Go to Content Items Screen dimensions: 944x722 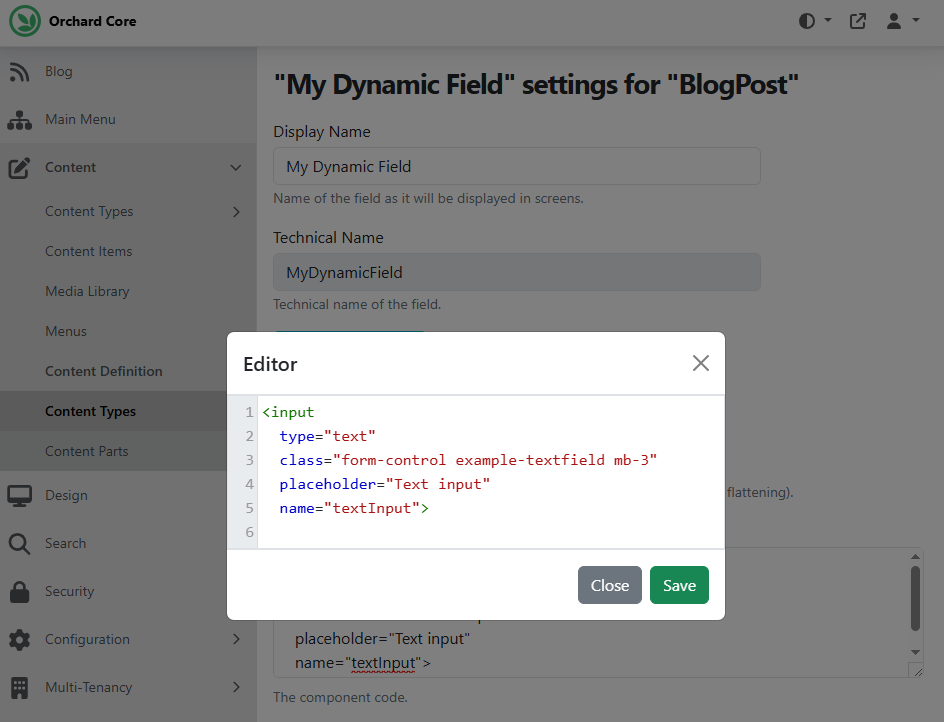pyautogui.click(x=88, y=251)
